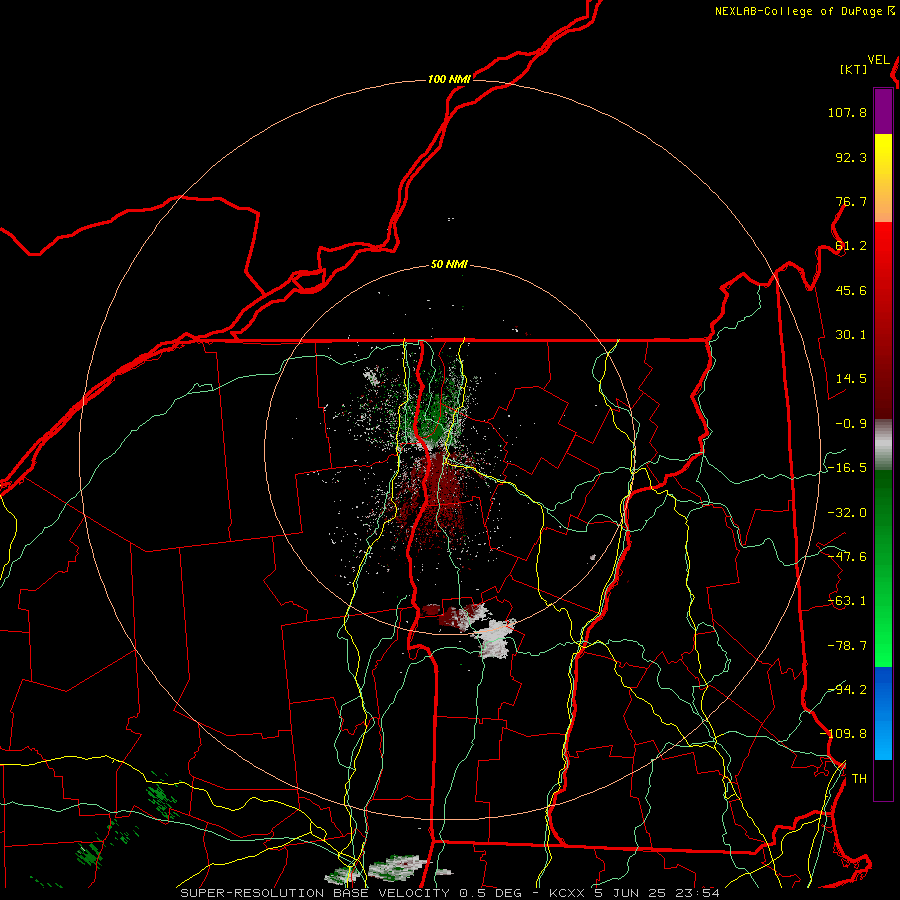
Task: Select the 107.8 value on the velocity scale
Action: coord(847,112)
